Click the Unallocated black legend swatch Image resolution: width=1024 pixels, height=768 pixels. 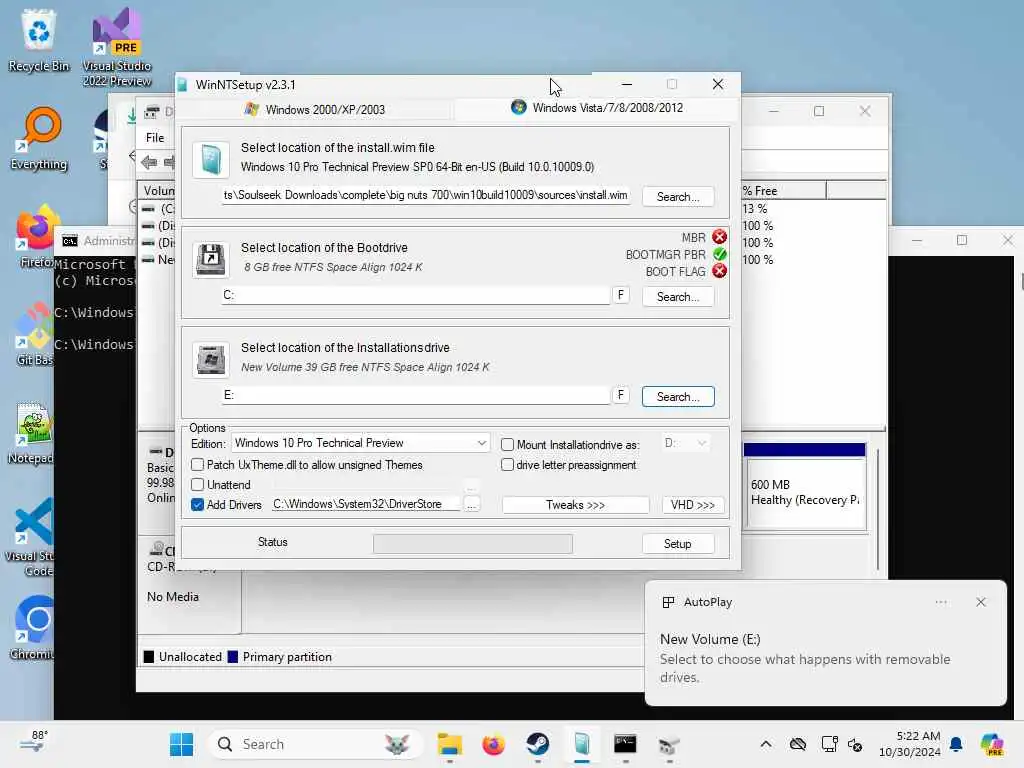tap(149, 657)
